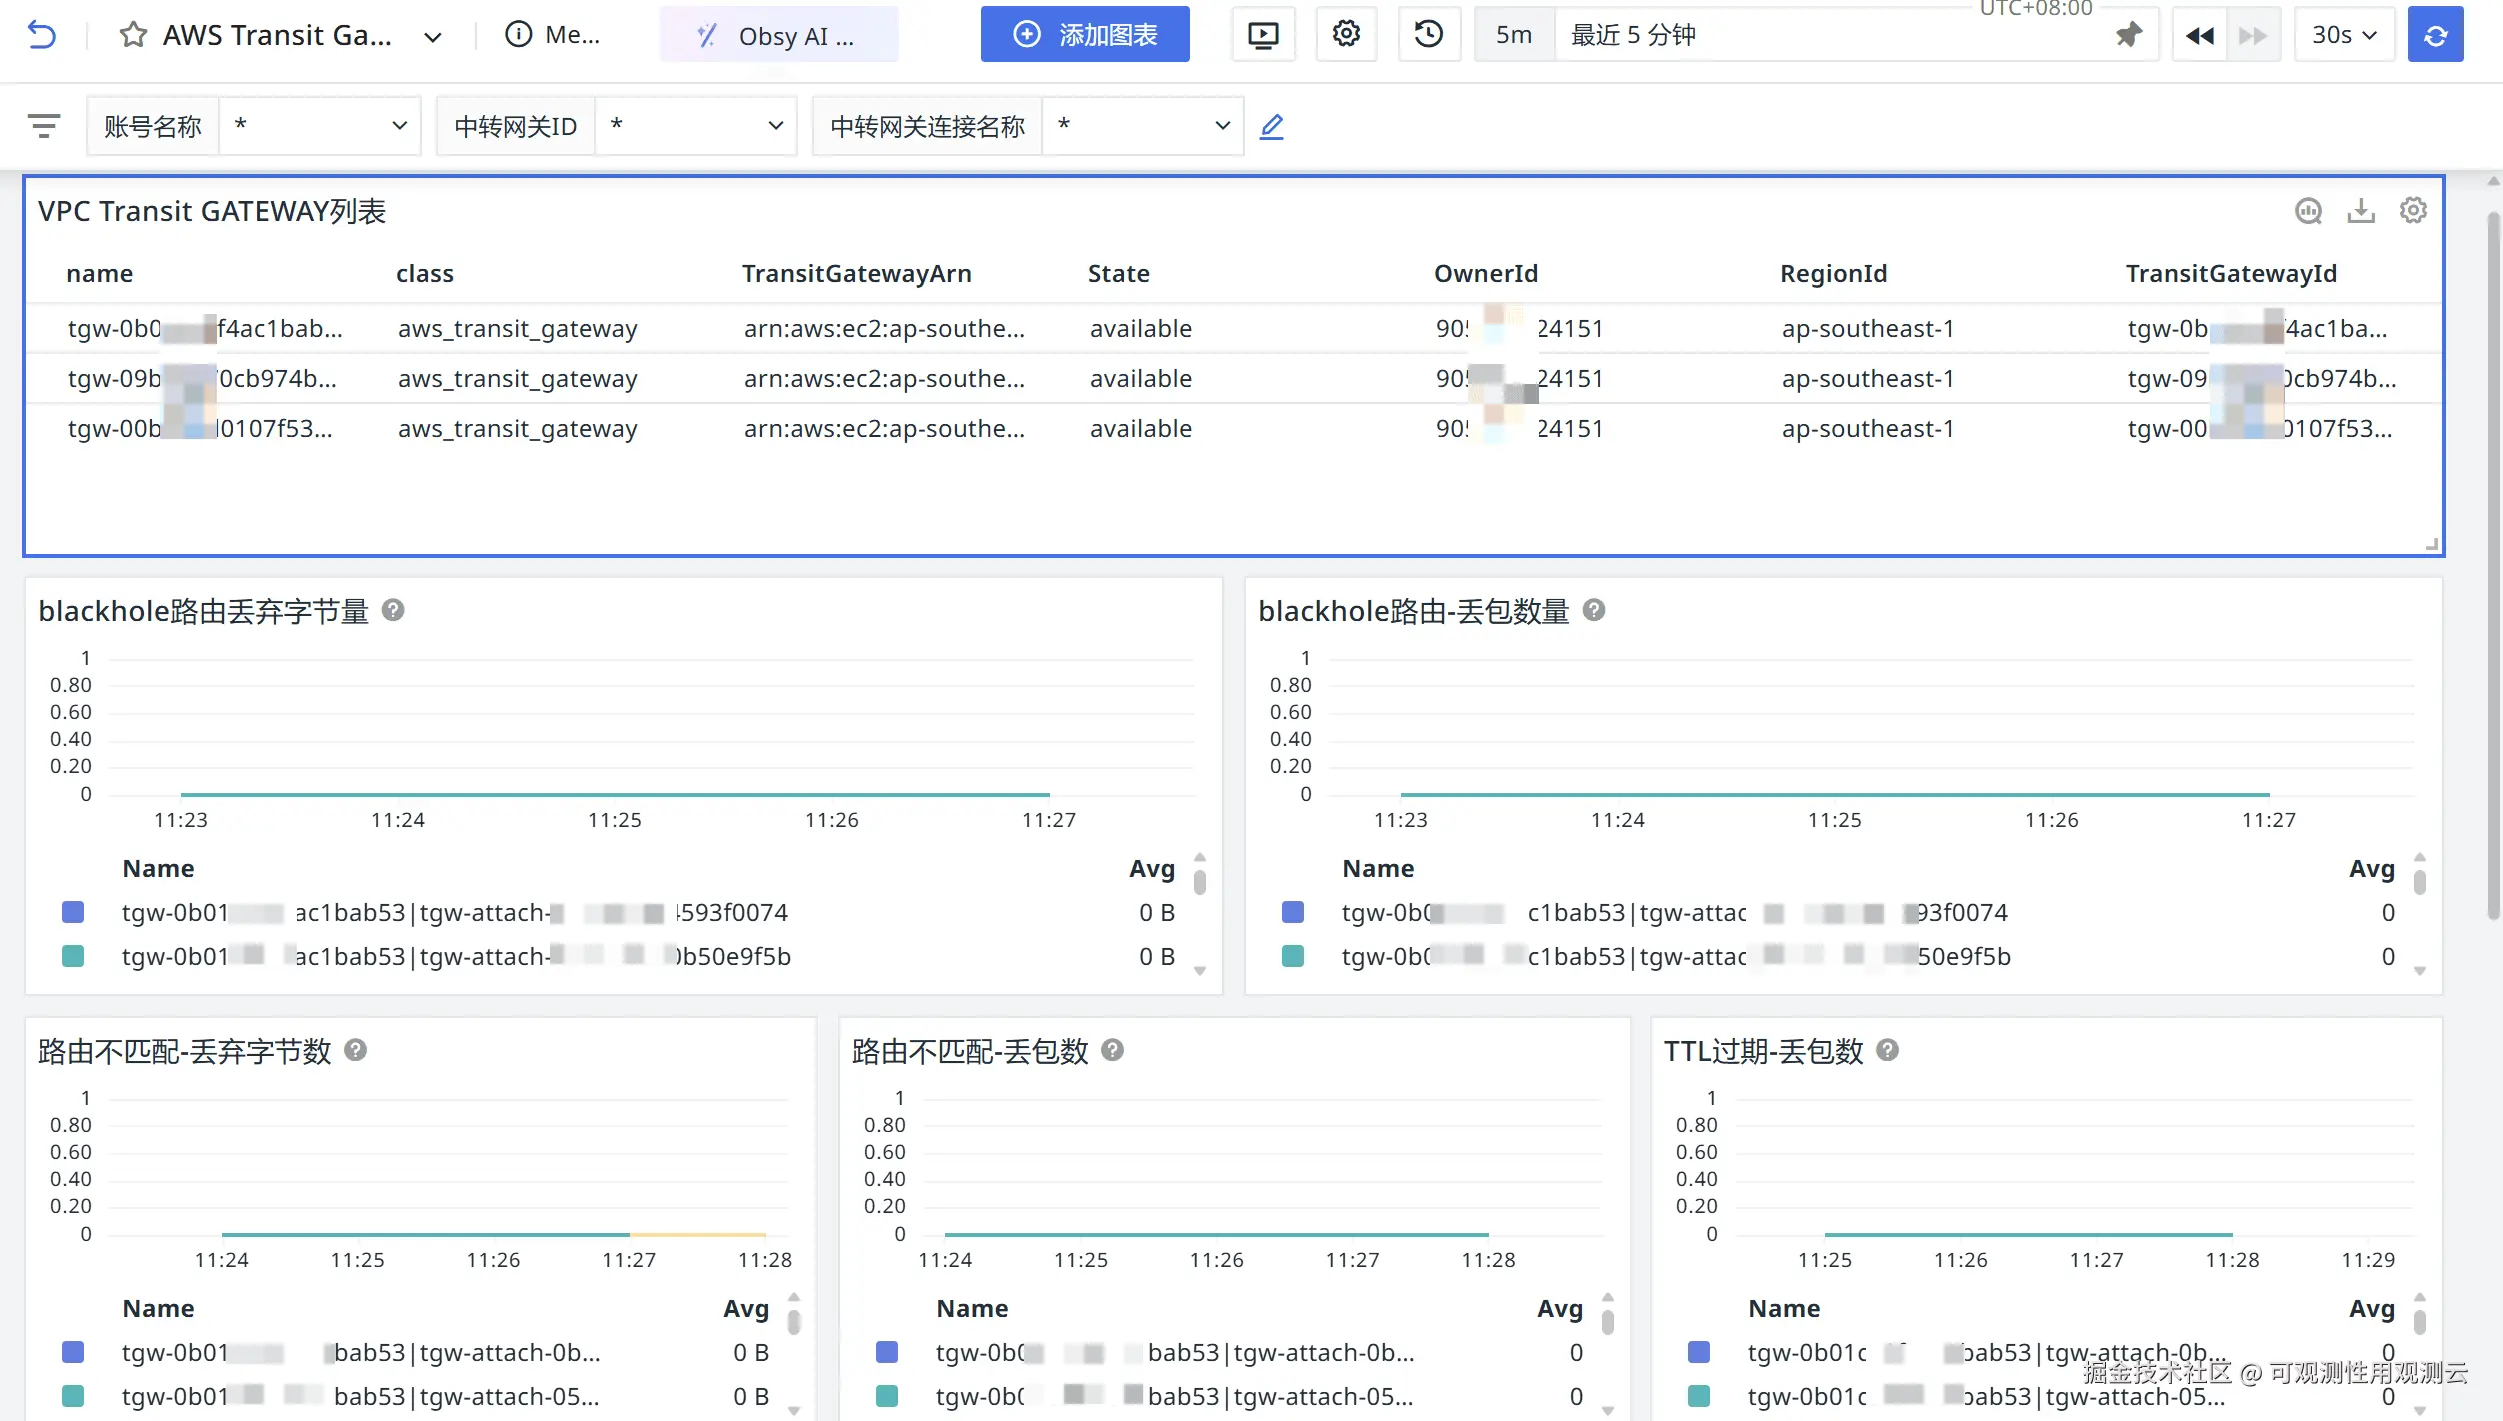The width and height of the screenshot is (2503, 1421).
Task: Click Name header in blackhole packets legend
Action: pyautogui.click(x=1378, y=868)
